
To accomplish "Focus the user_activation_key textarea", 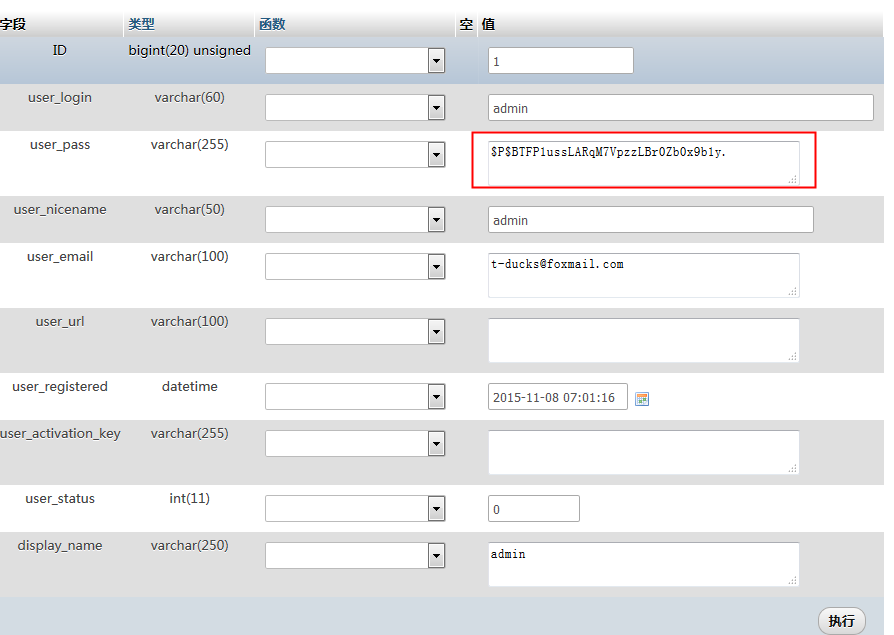I will 643,452.
